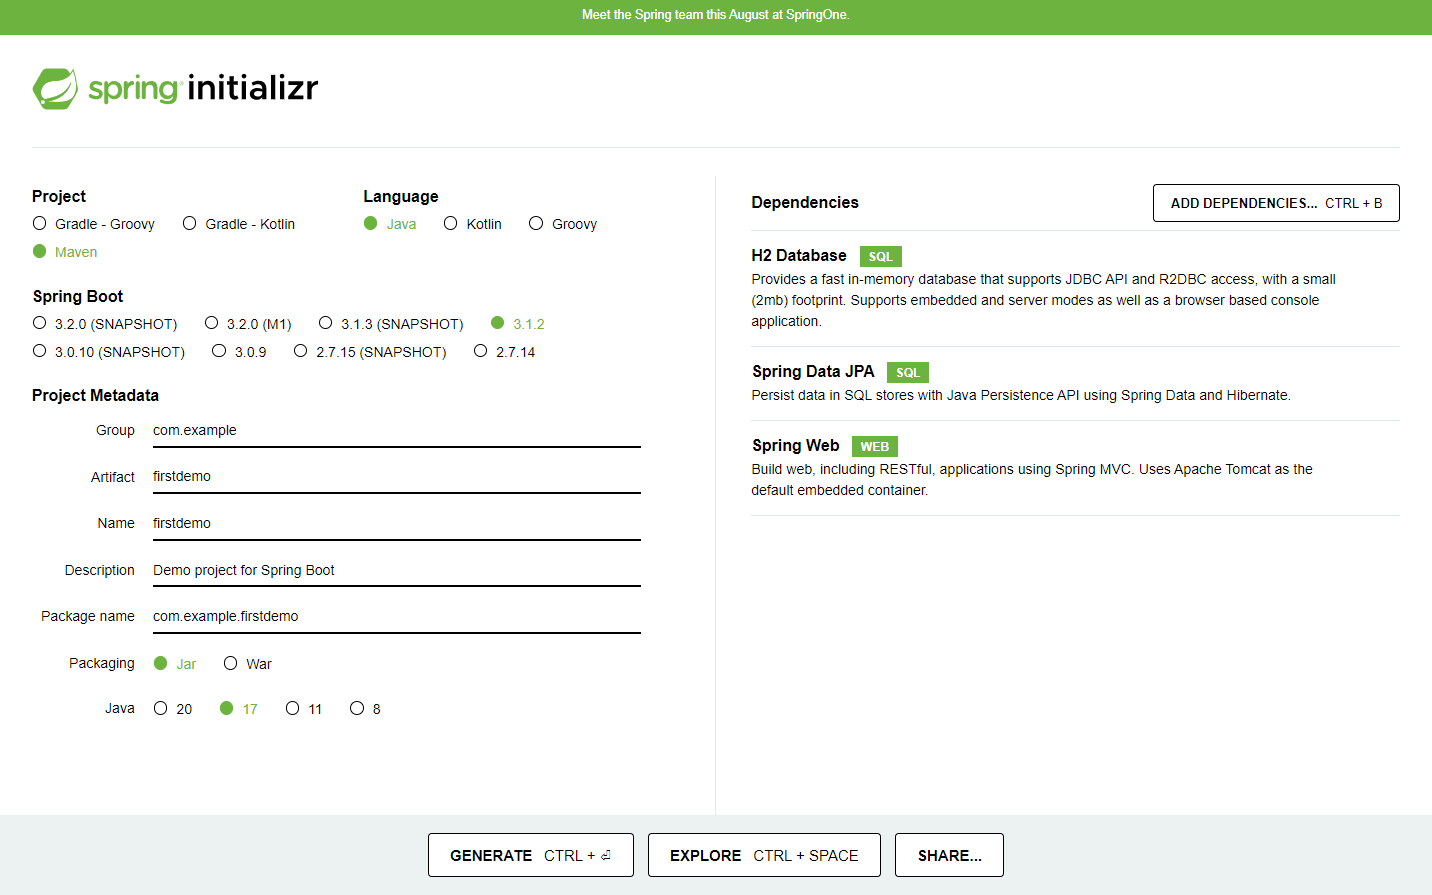Image resolution: width=1432 pixels, height=895 pixels.
Task: Select Spring Boot 2.7.15 (SNAPSHOT)
Action: (370, 352)
